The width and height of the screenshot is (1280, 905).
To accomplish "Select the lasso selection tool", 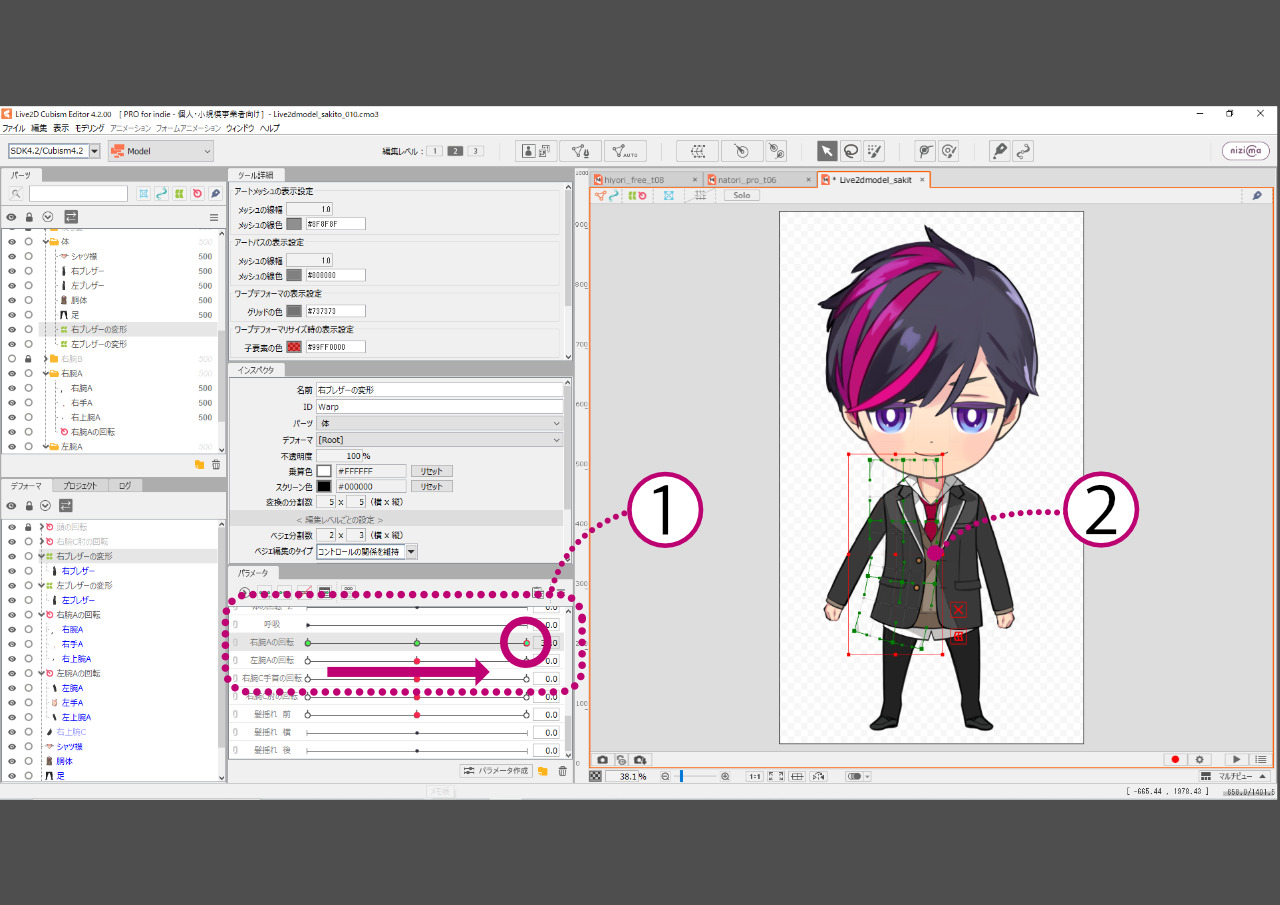I will click(850, 151).
